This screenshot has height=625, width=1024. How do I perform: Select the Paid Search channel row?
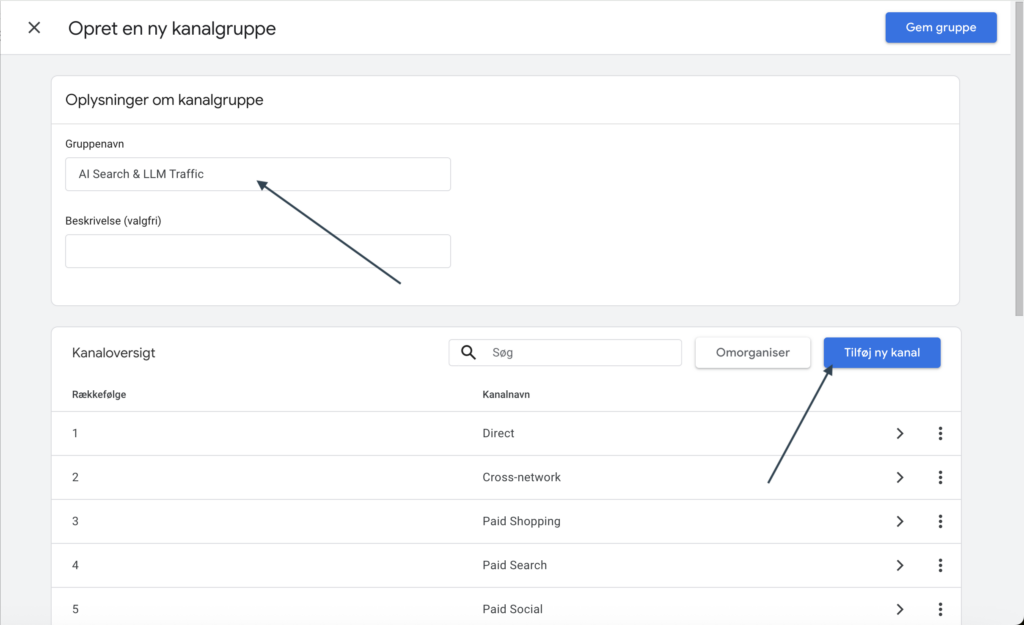tap(514, 565)
